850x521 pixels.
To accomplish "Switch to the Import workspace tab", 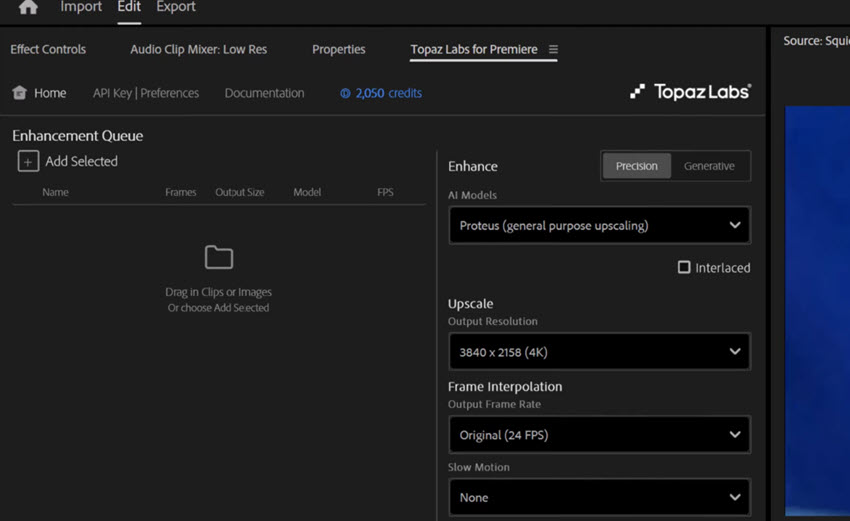I will tap(81, 7).
